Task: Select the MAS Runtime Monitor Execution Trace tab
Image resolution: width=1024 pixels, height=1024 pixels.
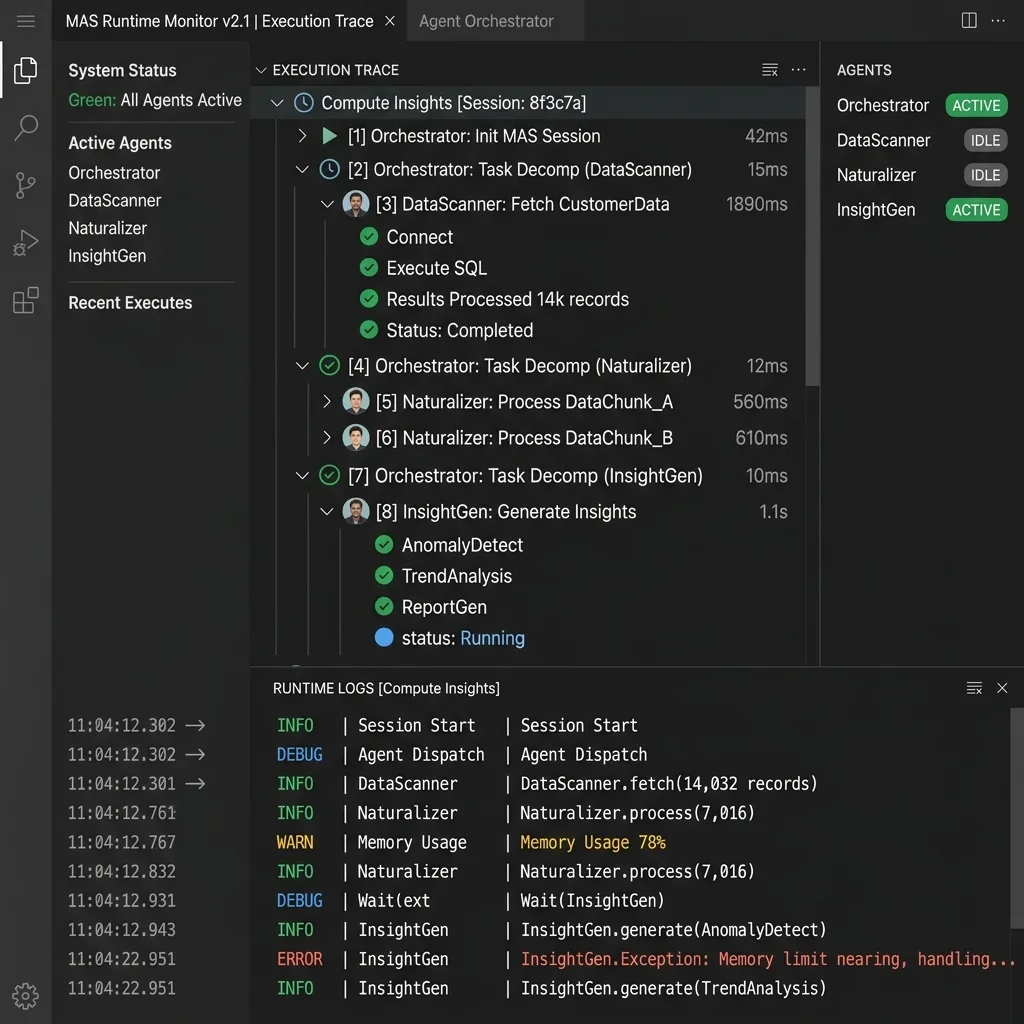Action: tap(219, 21)
